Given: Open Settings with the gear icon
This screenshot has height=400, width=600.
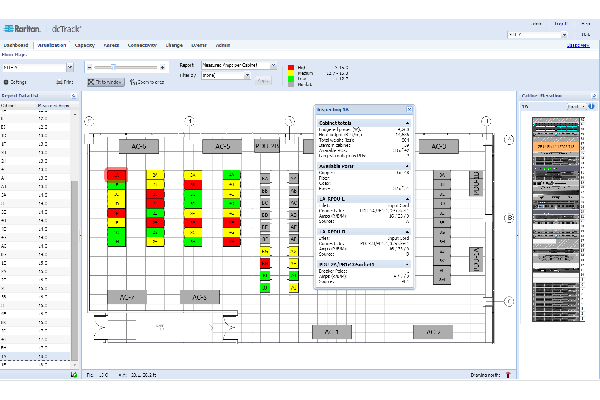Looking at the screenshot, I should tap(15, 82).
